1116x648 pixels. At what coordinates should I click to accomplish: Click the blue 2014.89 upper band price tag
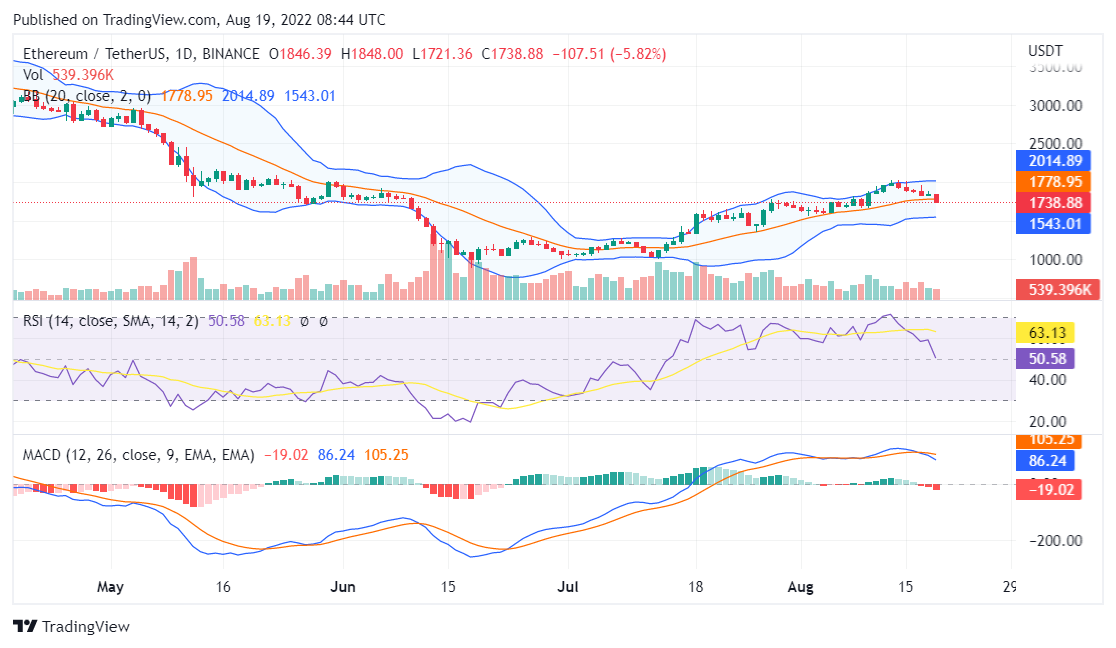[1048, 161]
